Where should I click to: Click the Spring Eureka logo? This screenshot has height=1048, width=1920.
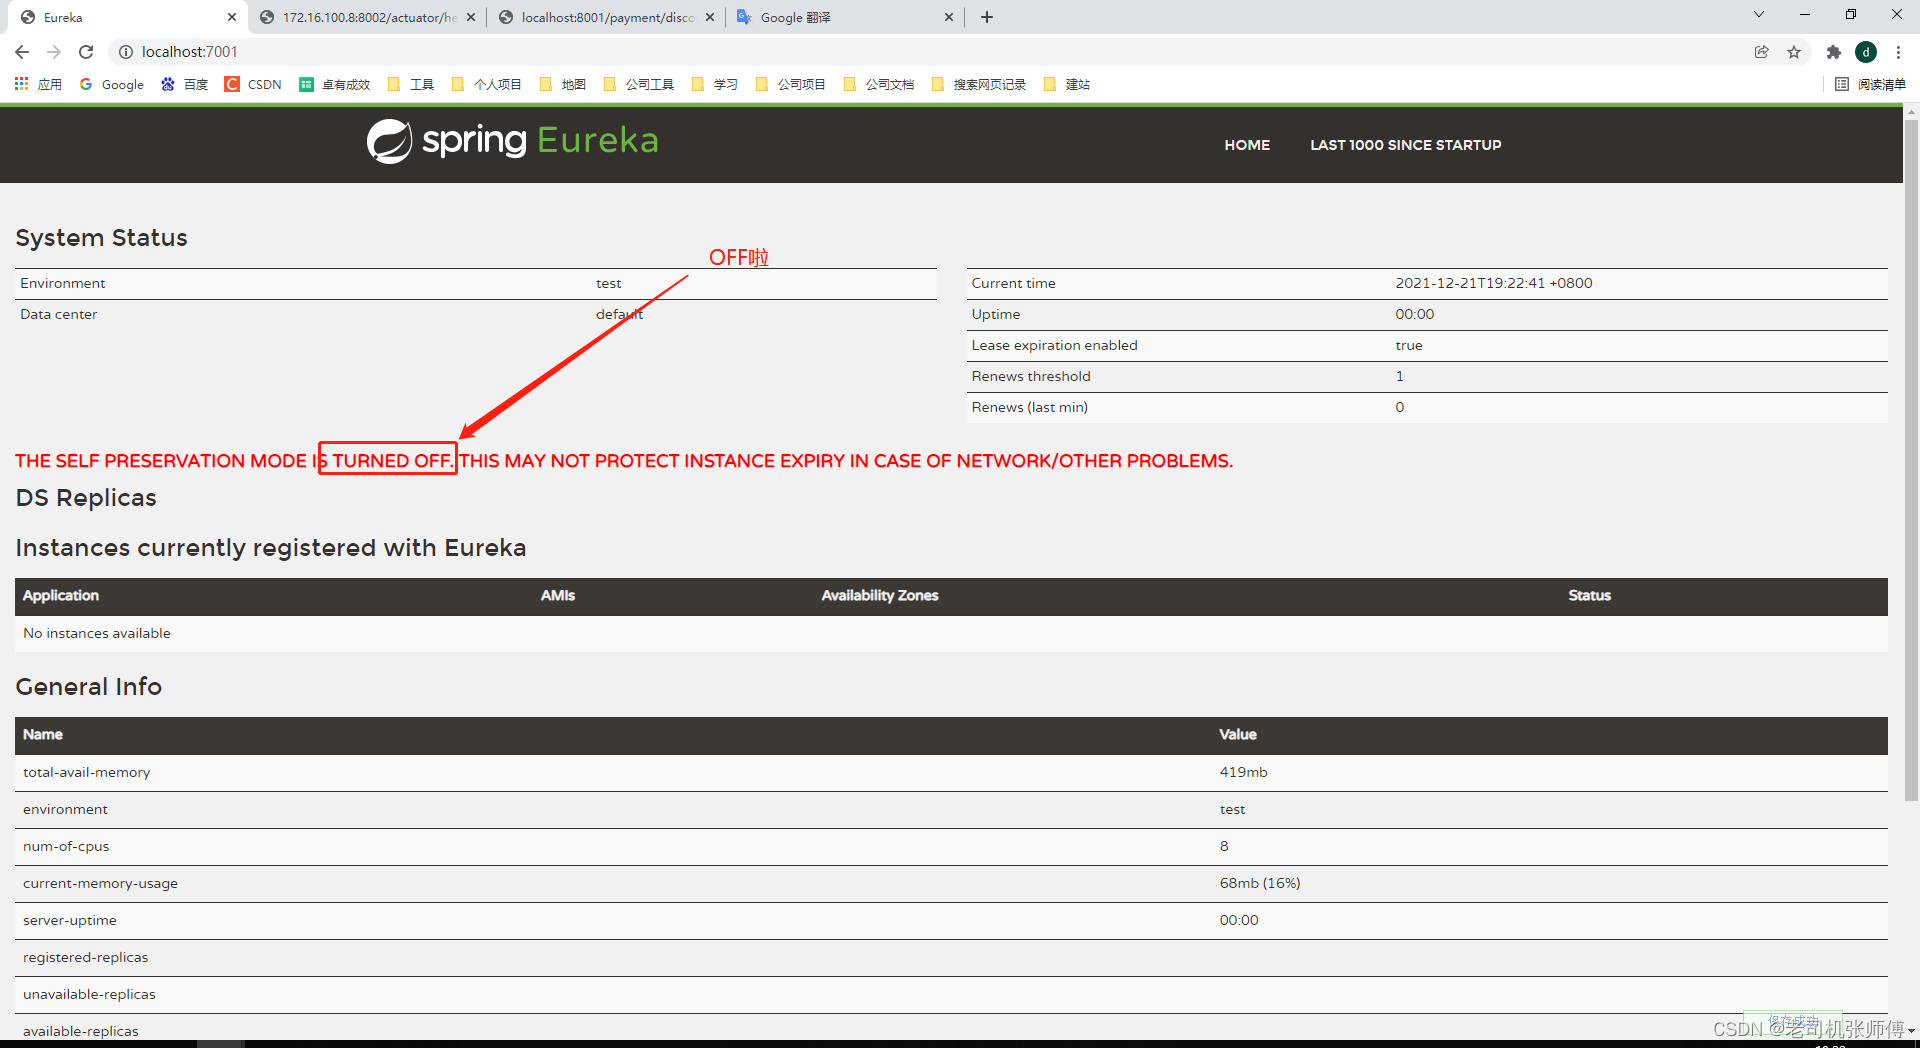513,141
